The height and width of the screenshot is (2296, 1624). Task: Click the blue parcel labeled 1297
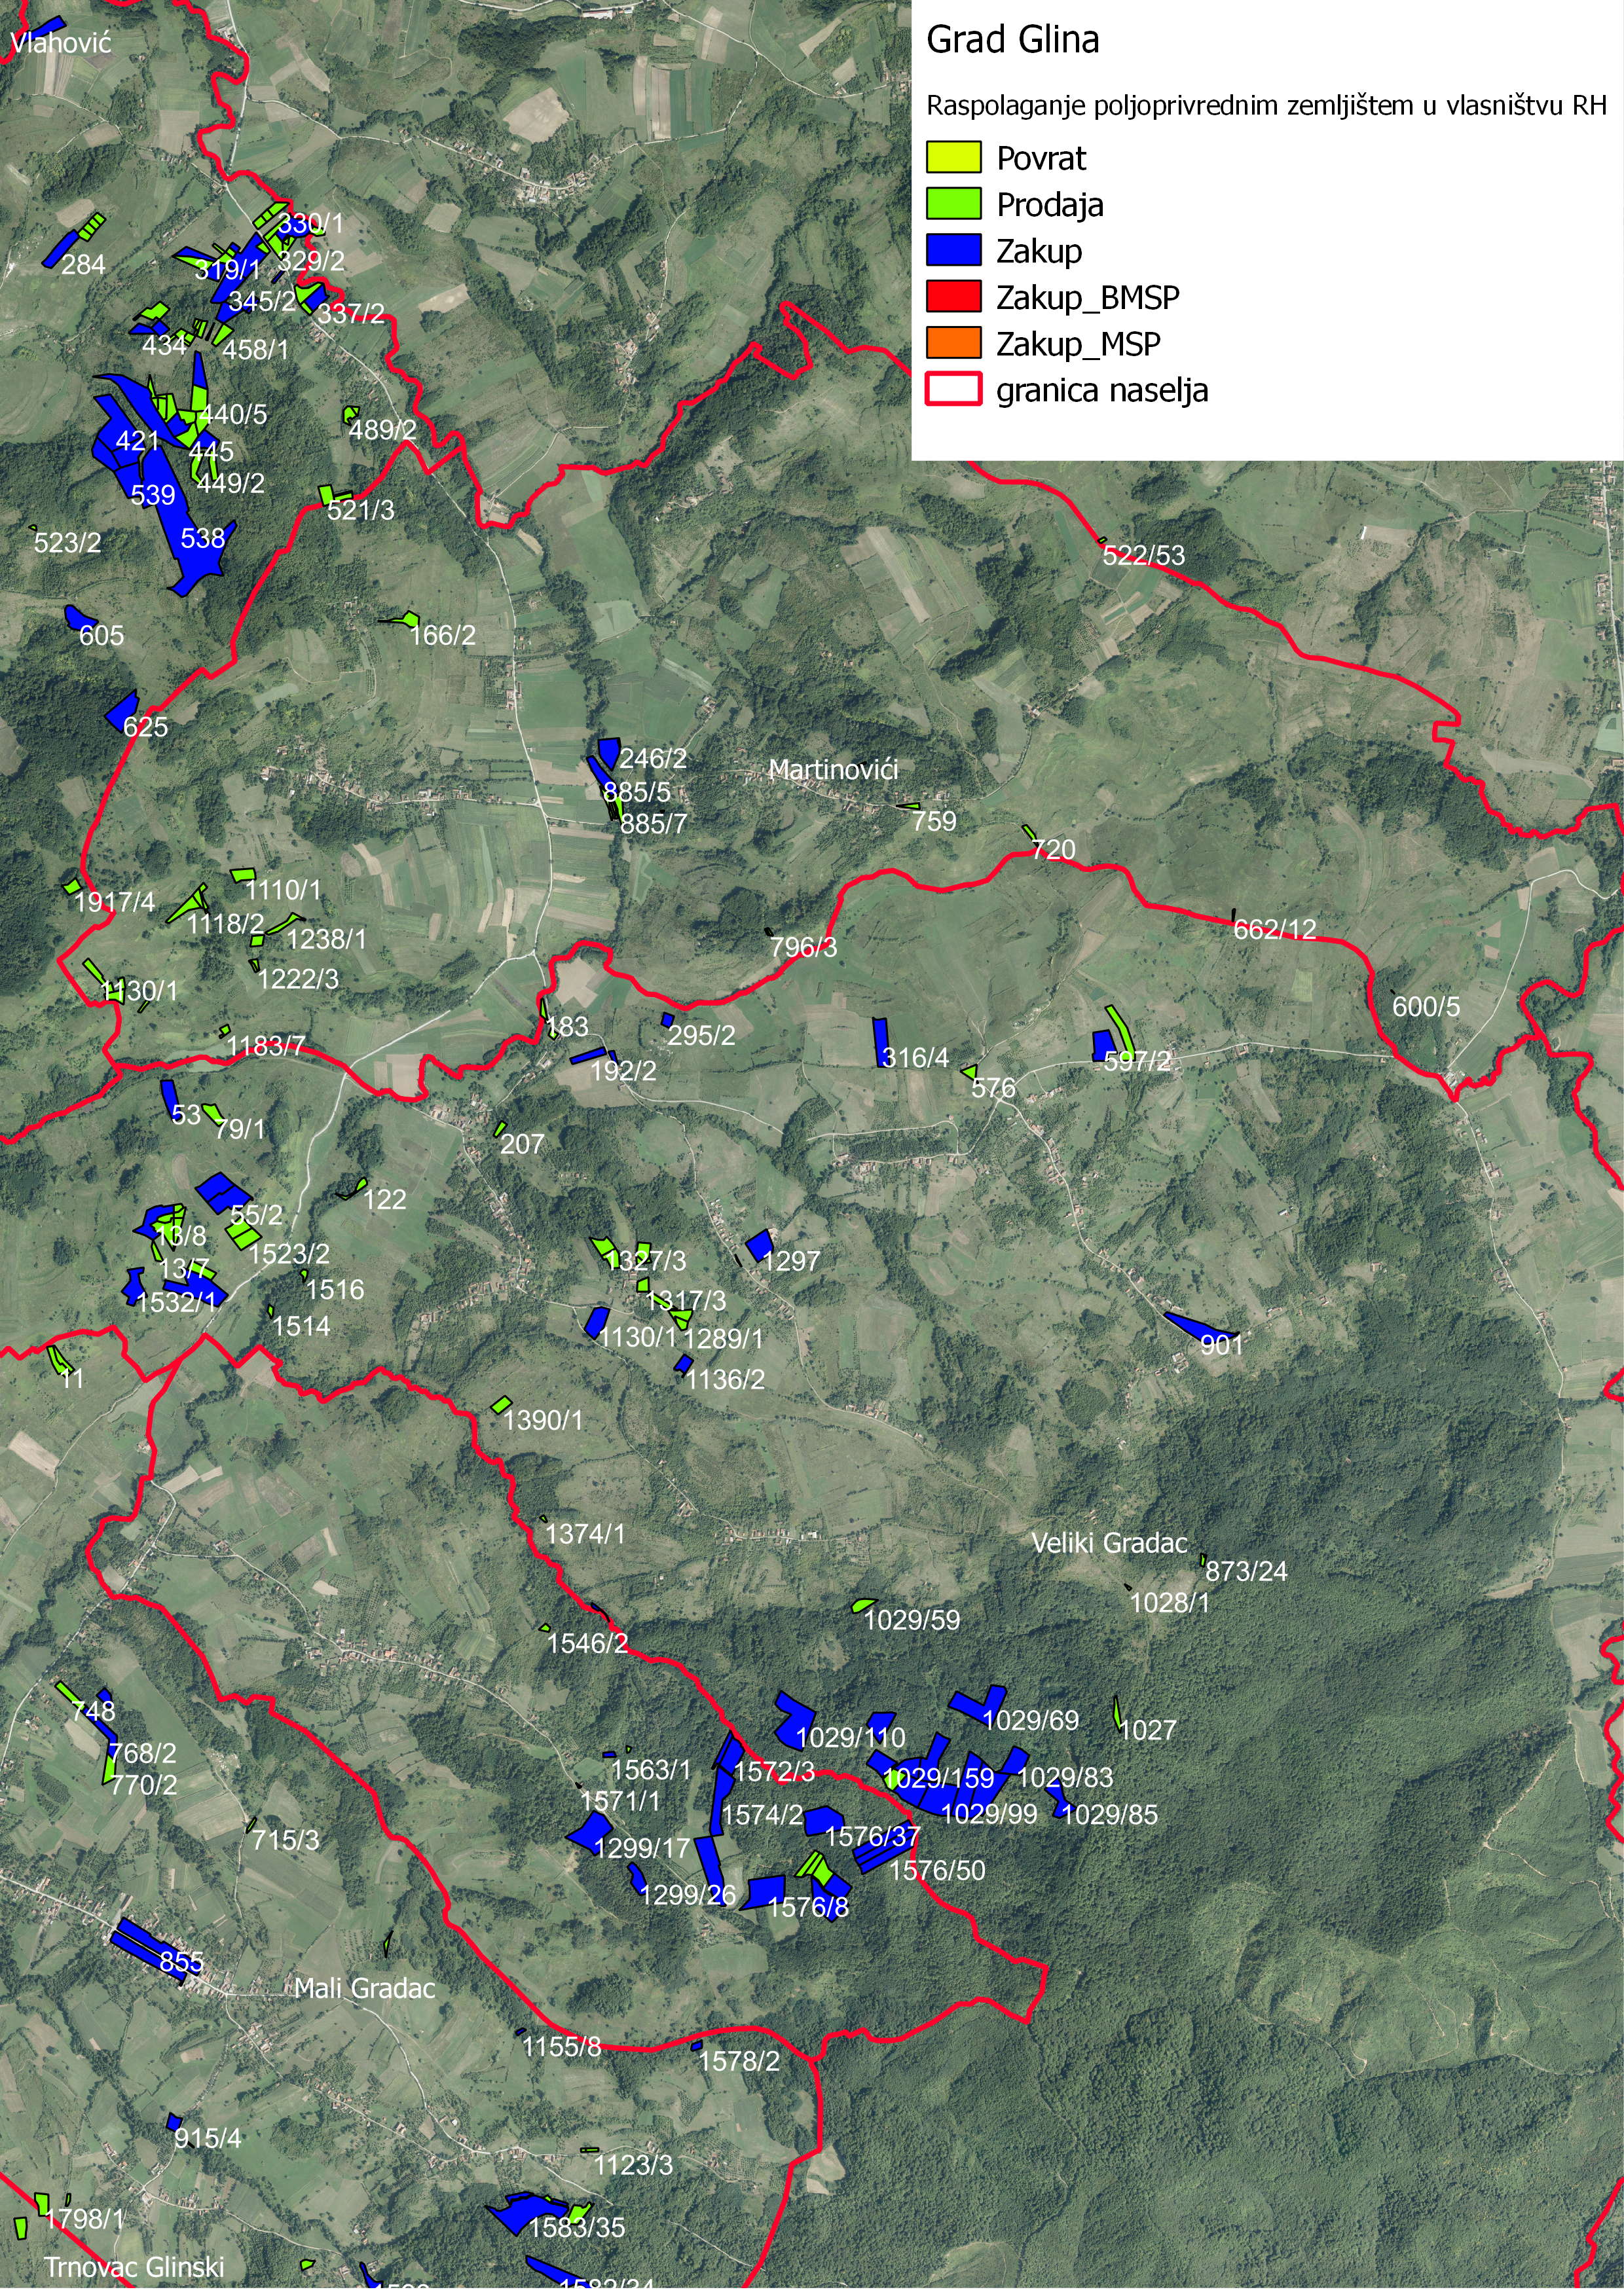pyautogui.click(x=759, y=1244)
